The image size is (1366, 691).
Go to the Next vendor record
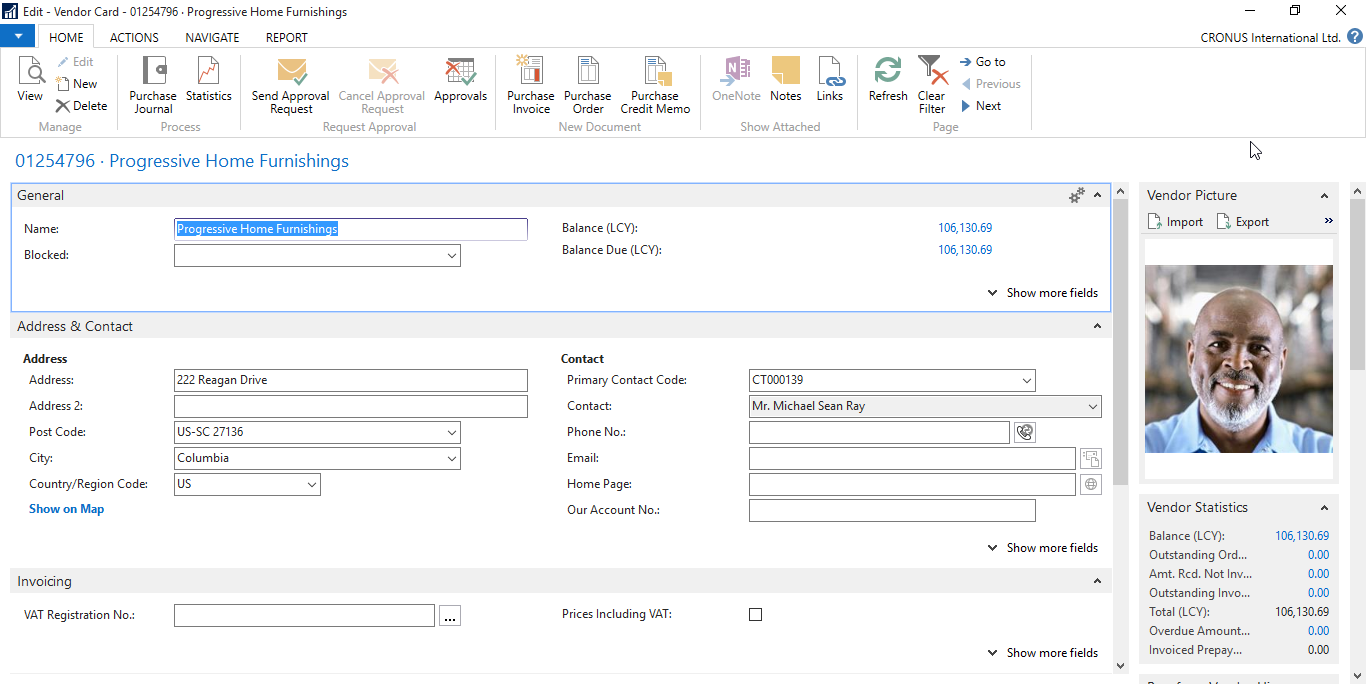click(x=984, y=105)
